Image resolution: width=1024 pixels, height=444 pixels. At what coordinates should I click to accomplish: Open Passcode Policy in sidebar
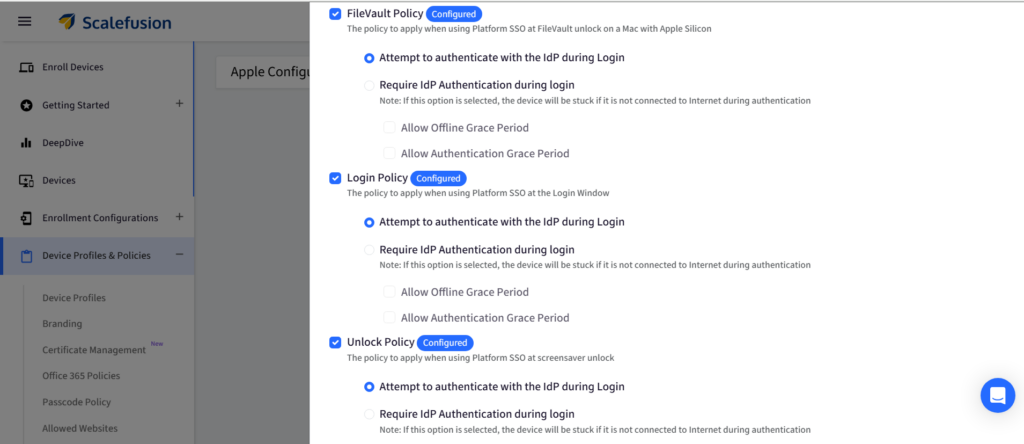click(76, 402)
